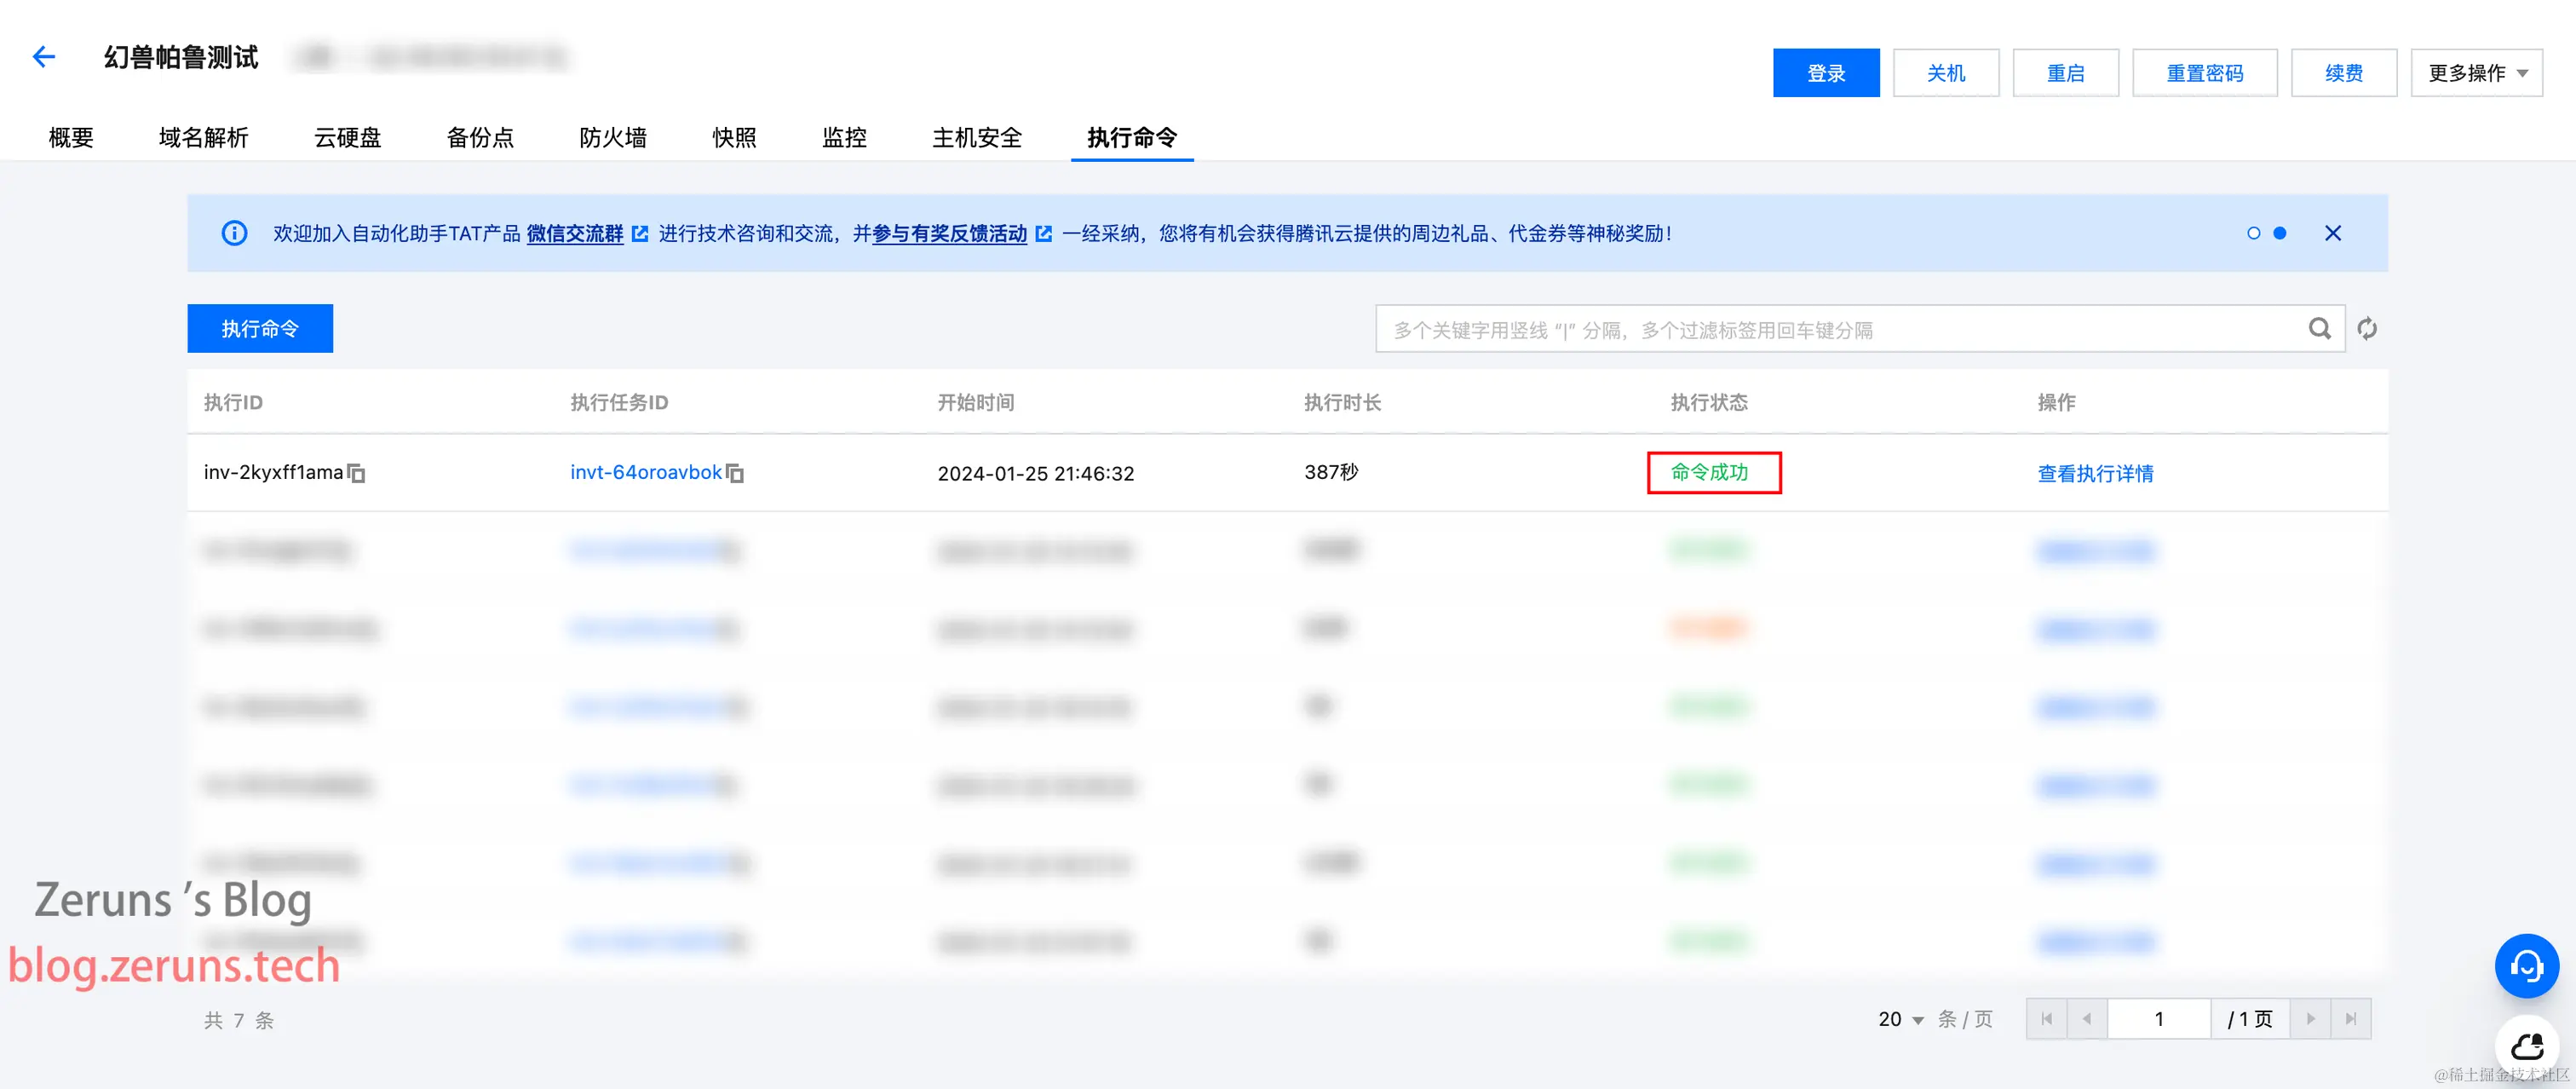Focus the keyword filter search field
This screenshot has height=1089, width=2576.
pos(1840,329)
